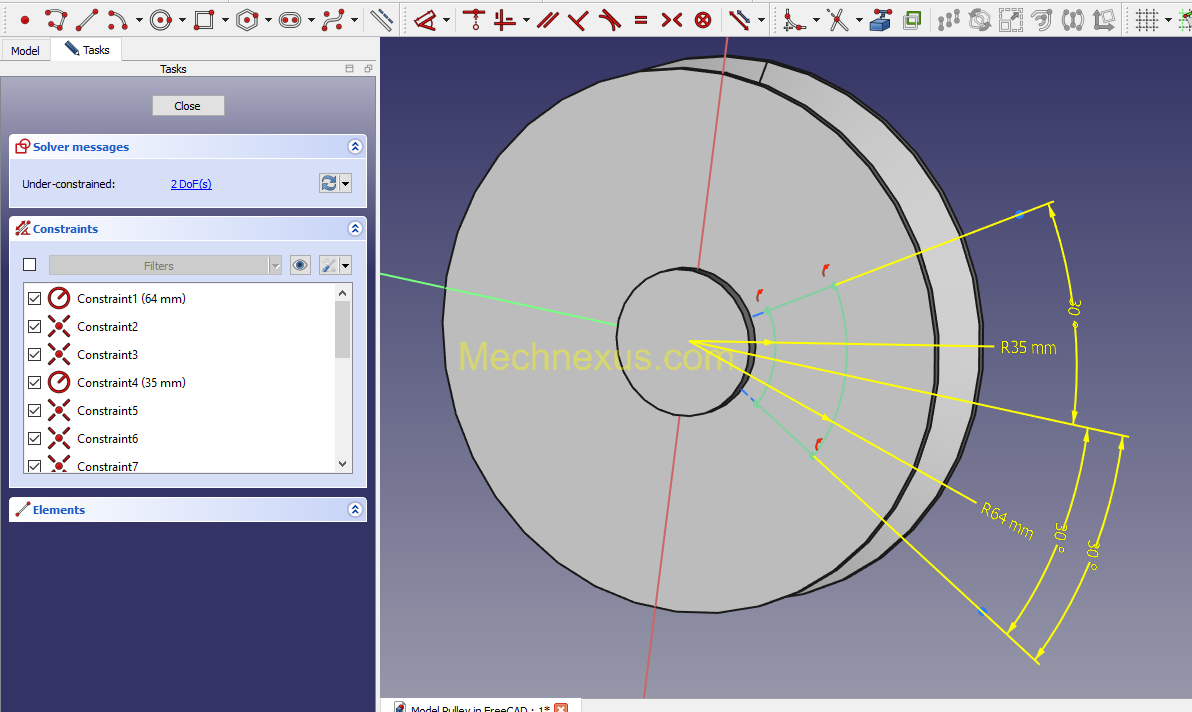Apply the Block constraint
1192x712 pixels.
click(x=703, y=20)
